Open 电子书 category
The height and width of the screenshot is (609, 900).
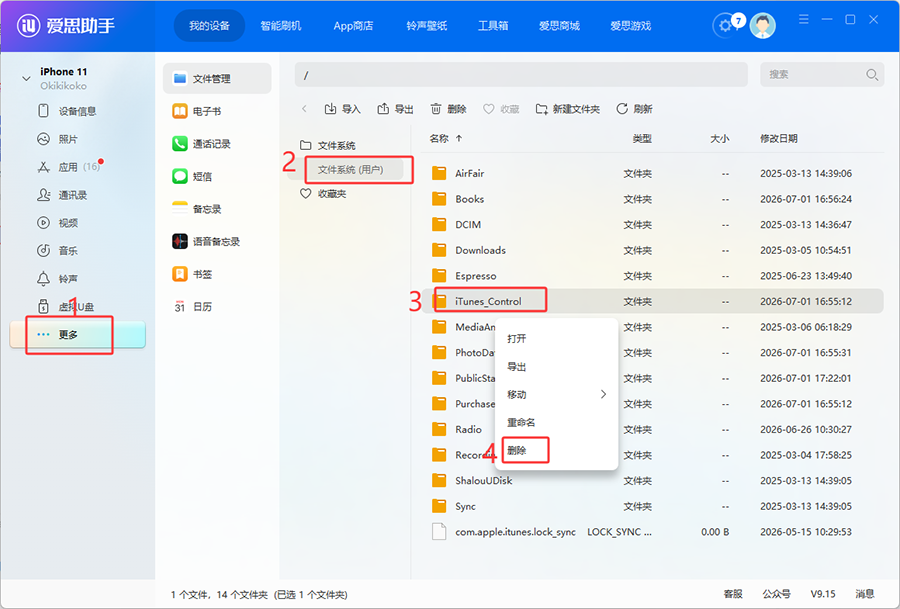pyautogui.click(x=197, y=111)
